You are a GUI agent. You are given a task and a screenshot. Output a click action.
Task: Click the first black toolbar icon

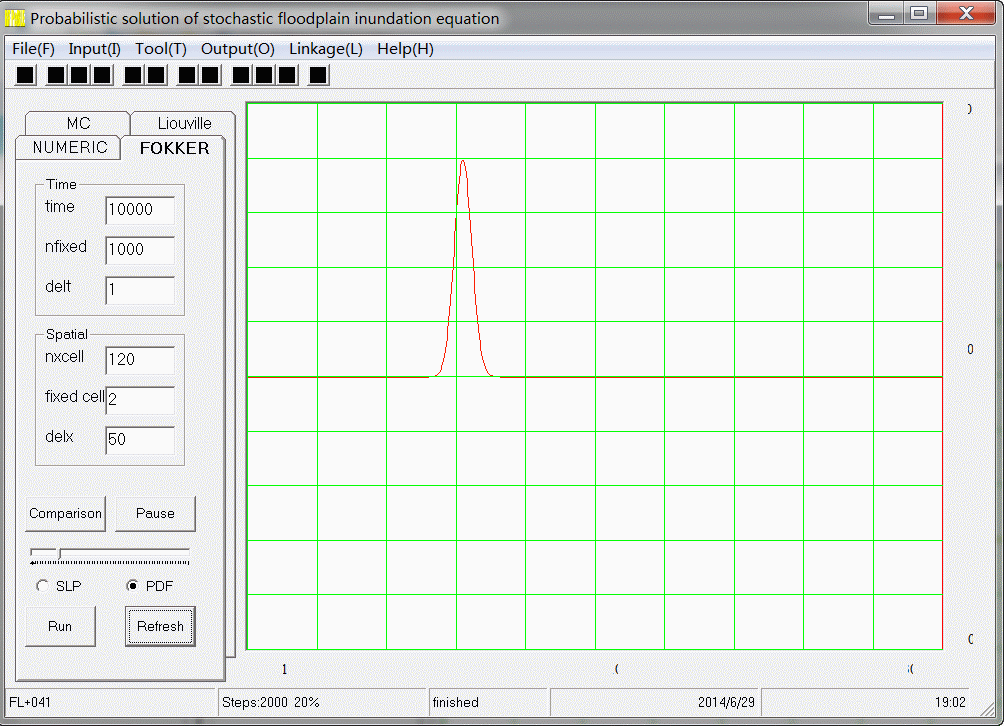click(x=26, y=75)
